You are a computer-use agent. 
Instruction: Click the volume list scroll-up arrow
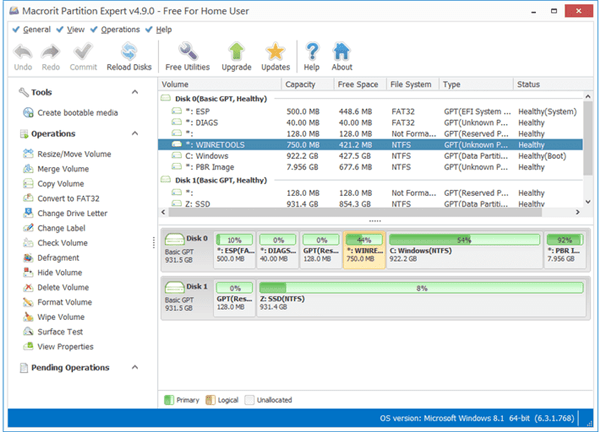click(x=588, y=96)
